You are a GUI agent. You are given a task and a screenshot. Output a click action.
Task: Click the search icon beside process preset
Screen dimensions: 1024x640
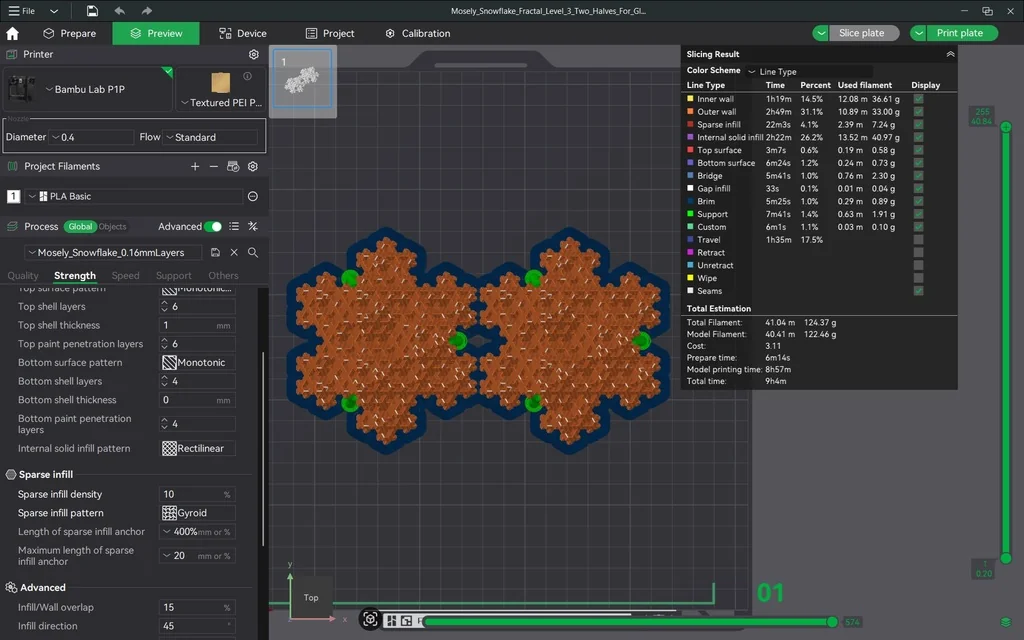tap(253, 253)
